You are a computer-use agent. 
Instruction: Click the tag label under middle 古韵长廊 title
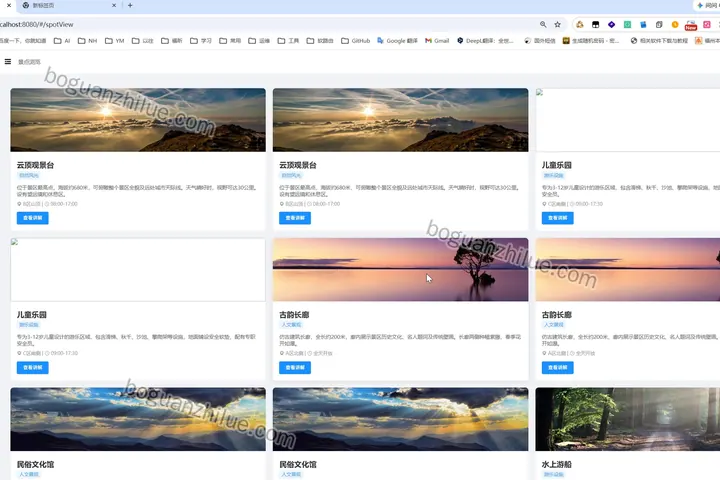click(291, 325)
